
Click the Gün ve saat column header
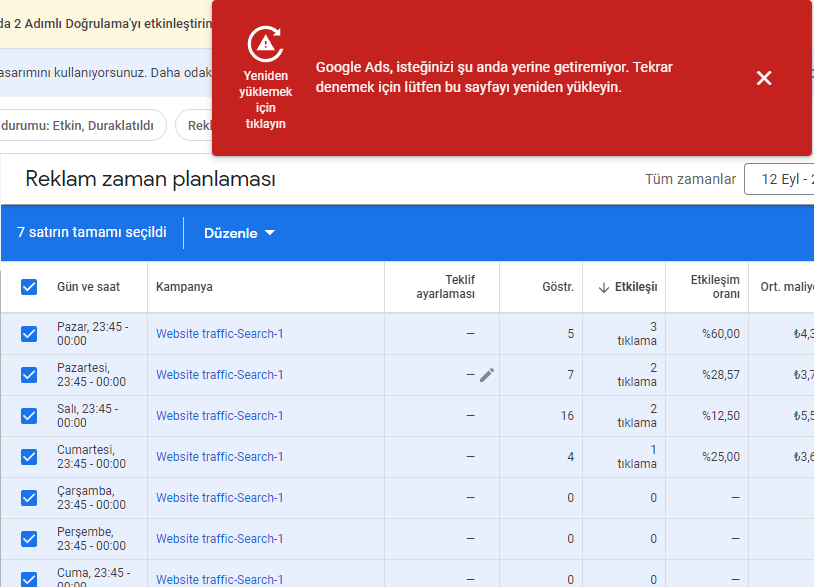pyautogui.click(x=88, y=287)
